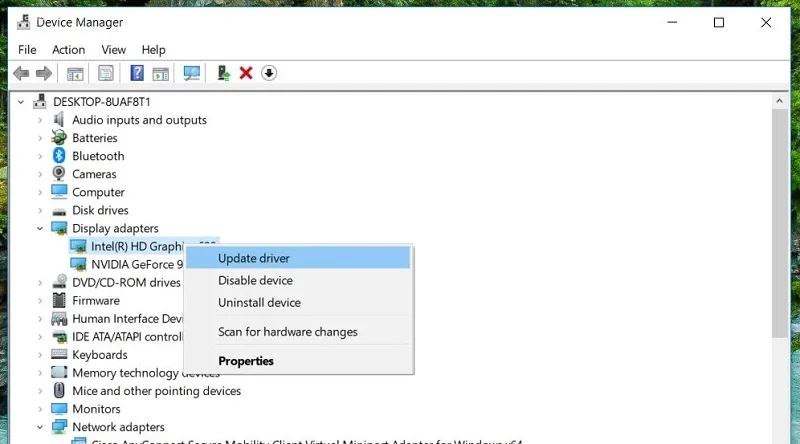Click the Update device driver toolbar icon
This screenshot has width=800, height=444.
coord(224,73)
